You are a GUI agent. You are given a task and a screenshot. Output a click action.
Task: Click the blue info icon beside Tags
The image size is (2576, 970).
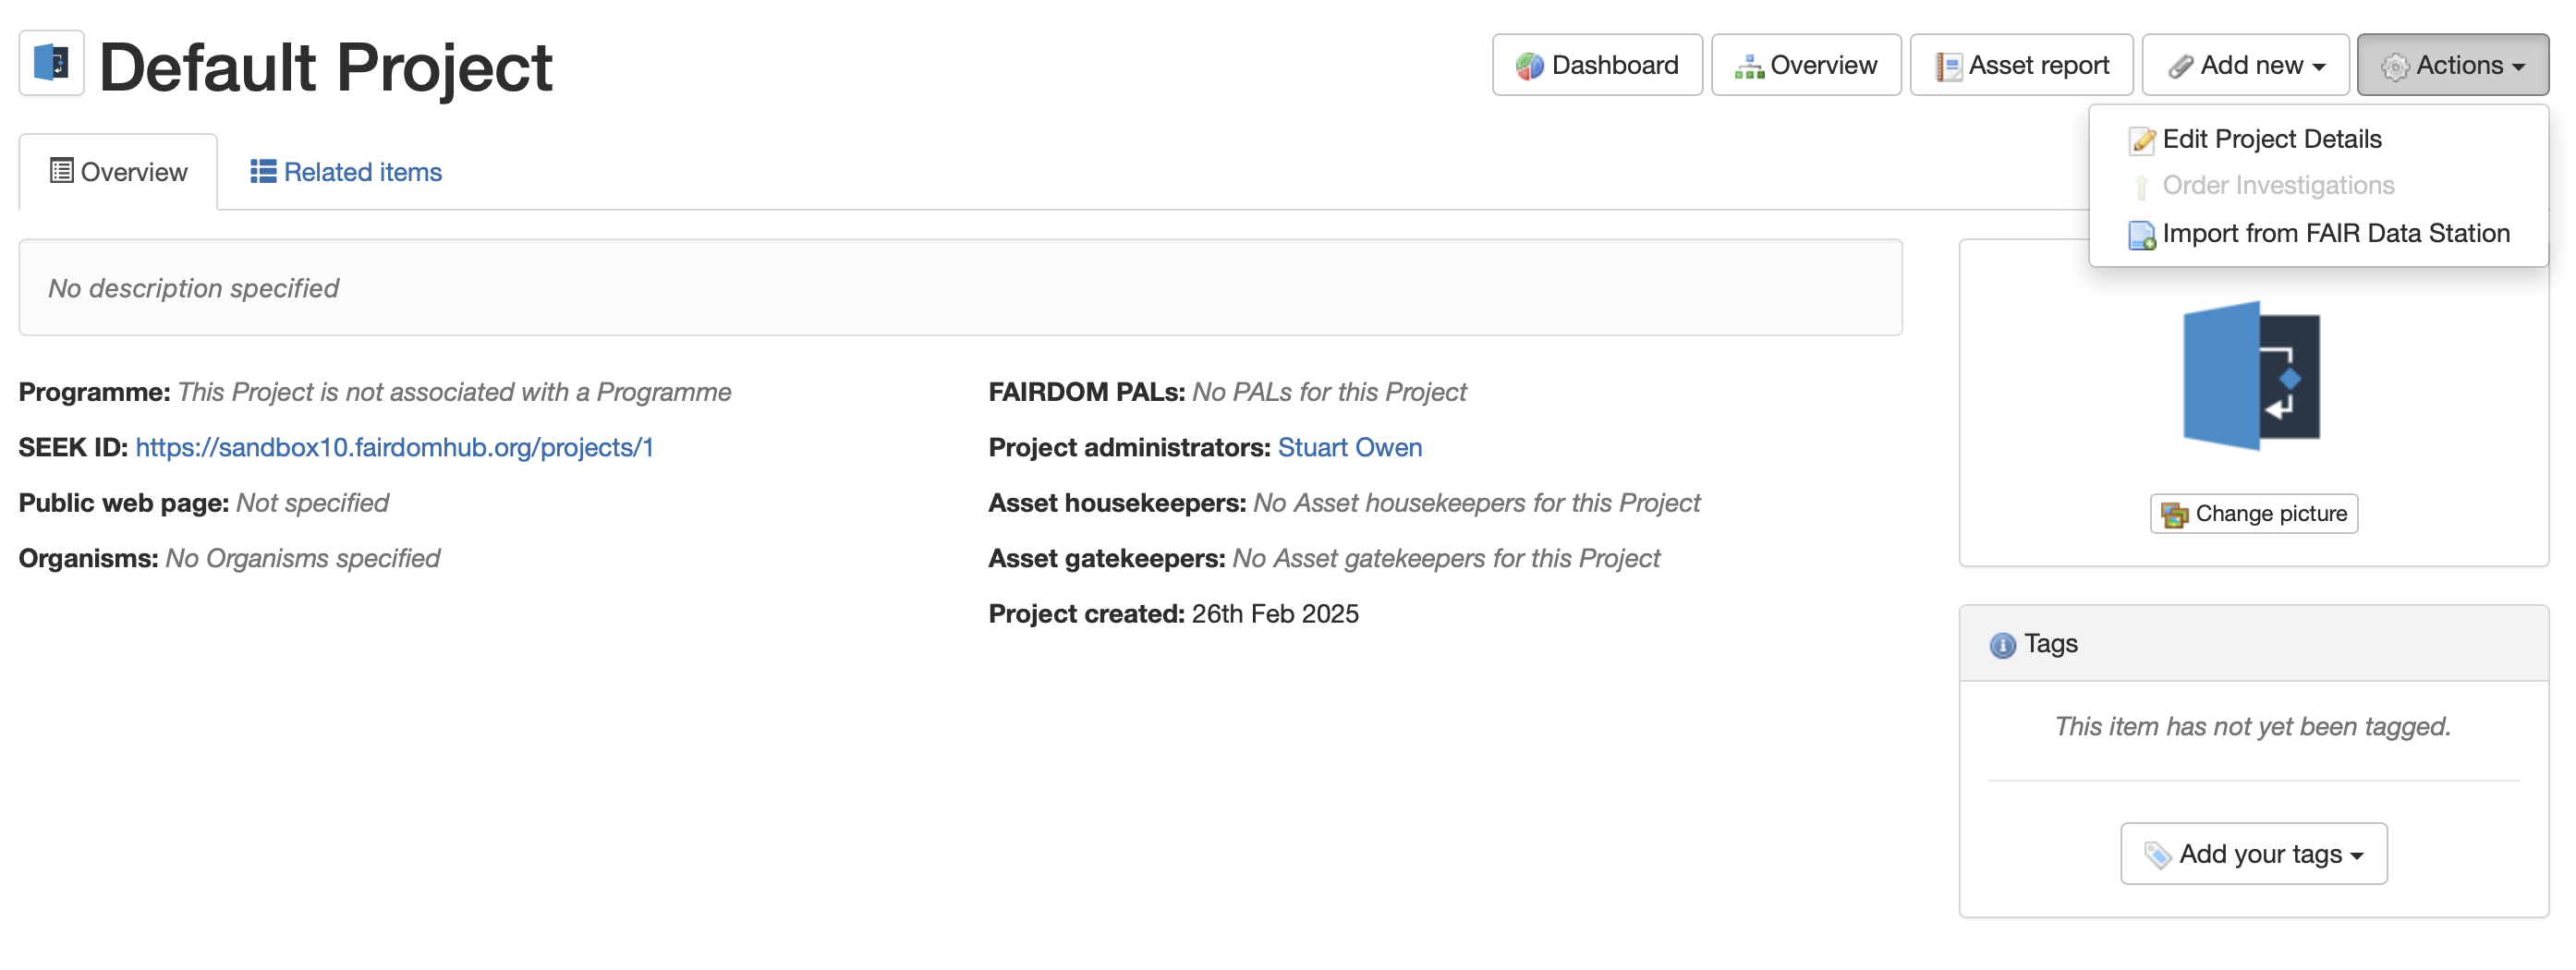pos(2002,645)
